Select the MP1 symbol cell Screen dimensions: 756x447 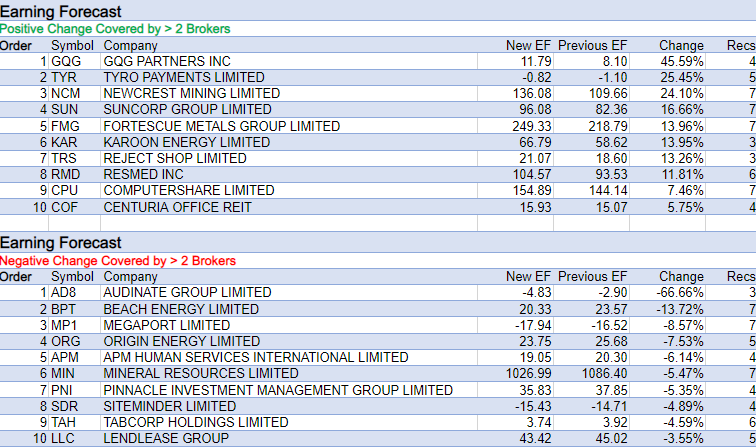click(x=65, y=325)
